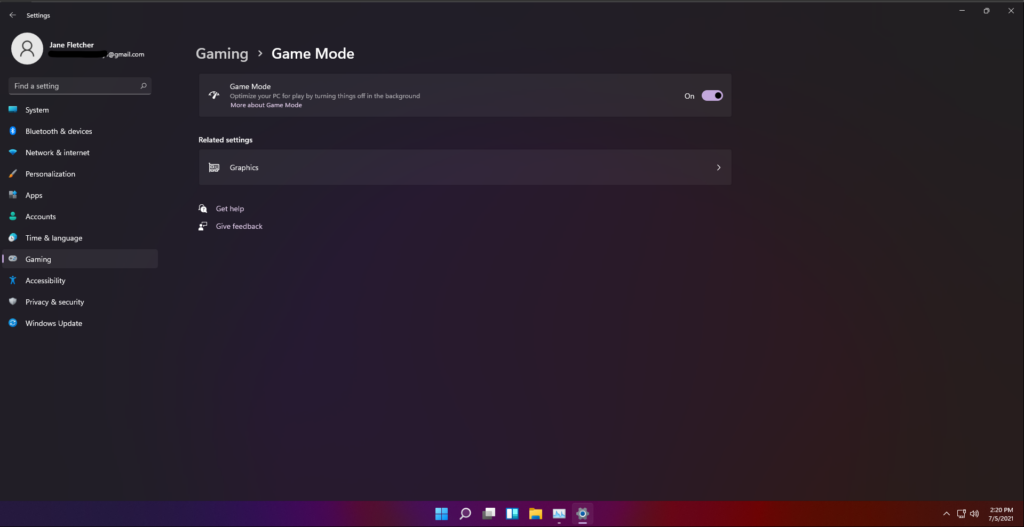Viewport: 1024px width, 527px height.
Task: Open Apps settings category
Action: click(80, 195)
